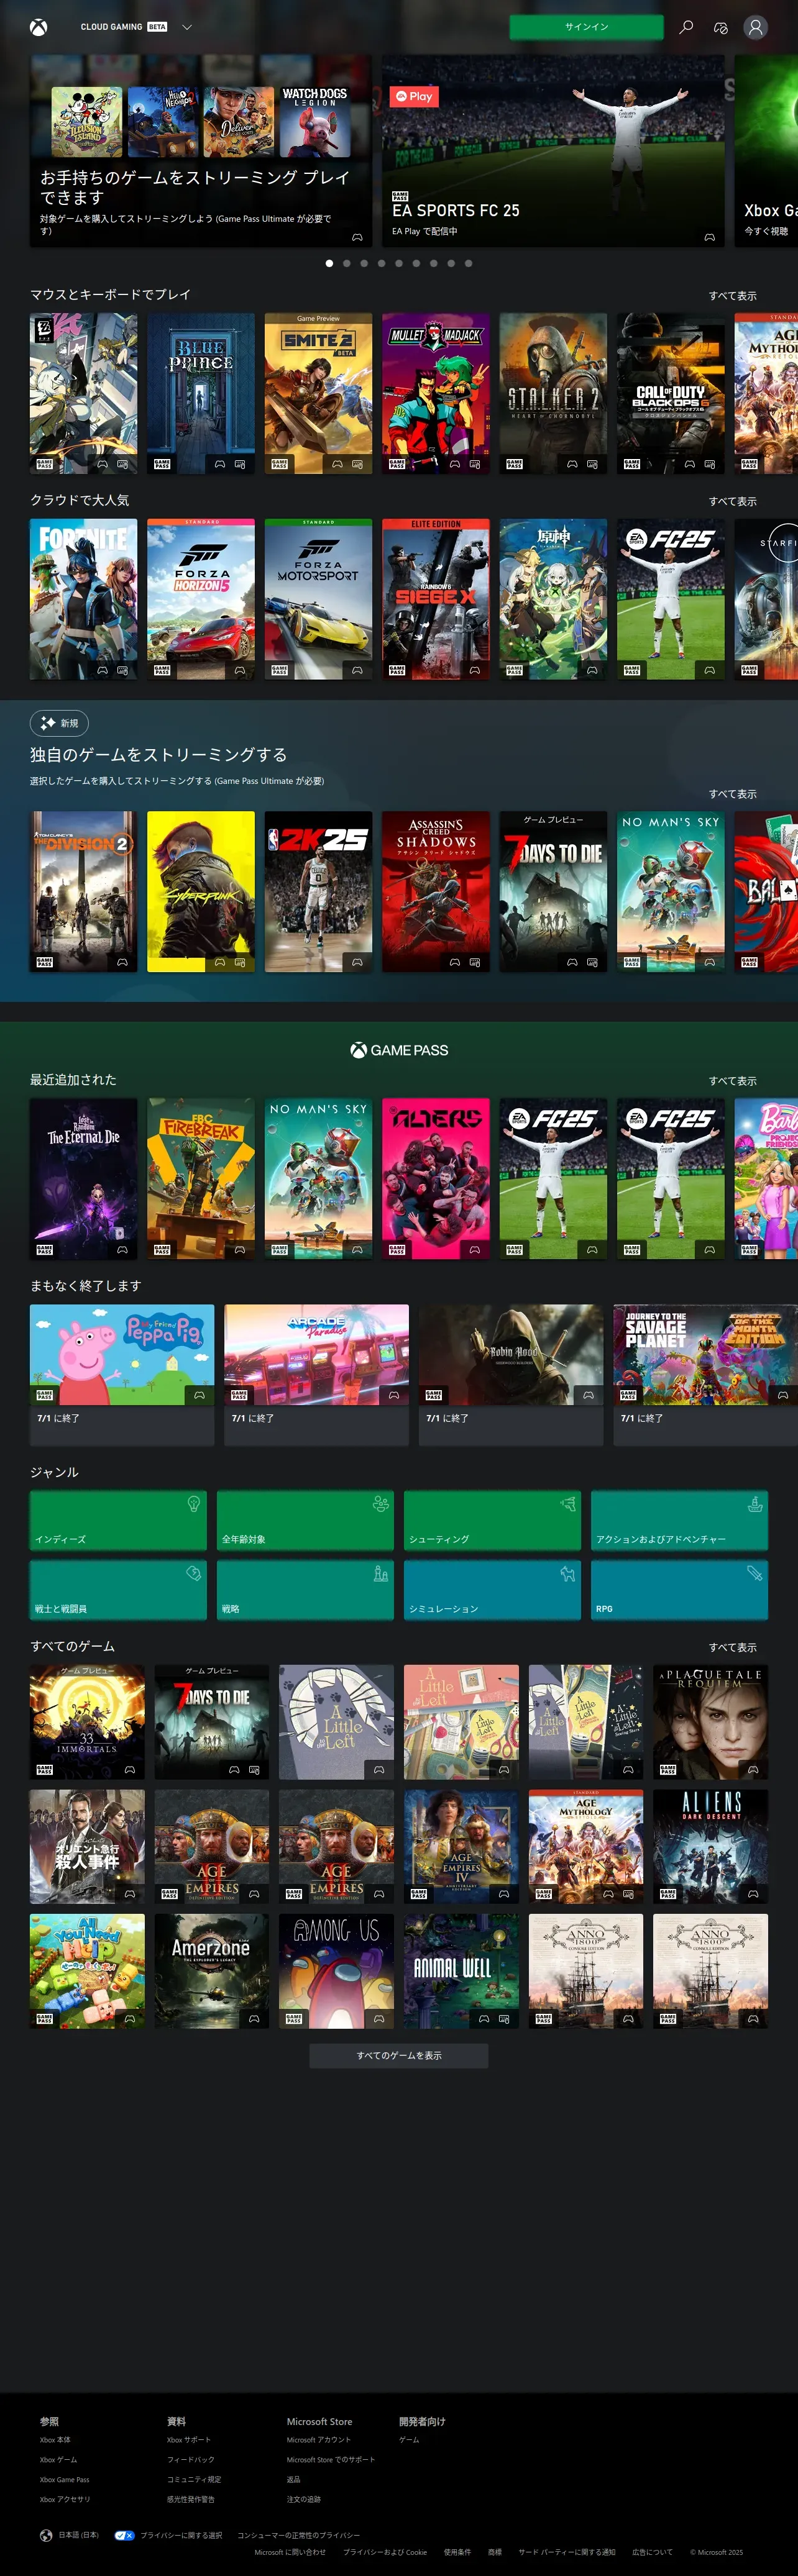
Task: Click lightbulb icon on インディーズ genre tile
Action: pyautogui.click(x=194, y=1504)
